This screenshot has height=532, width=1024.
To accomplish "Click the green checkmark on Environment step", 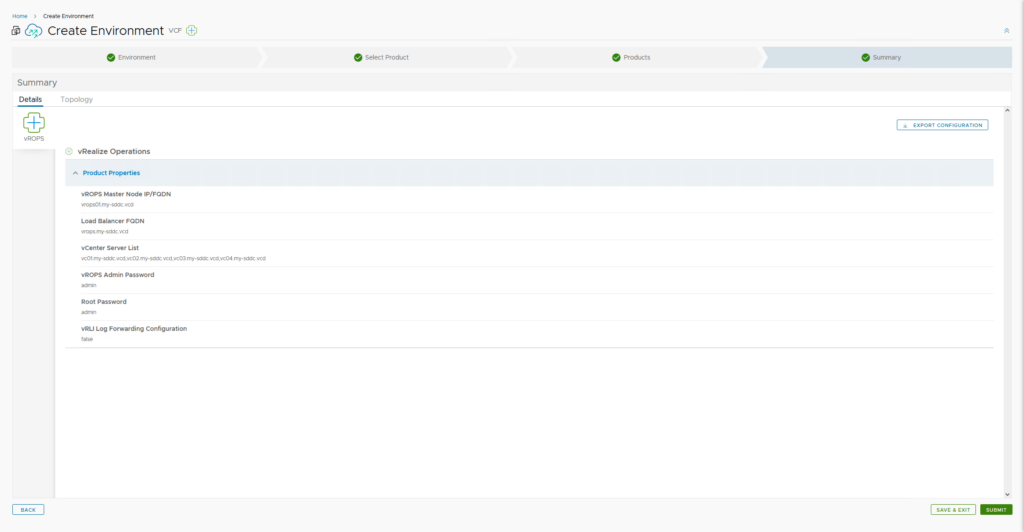I will 111,57.
